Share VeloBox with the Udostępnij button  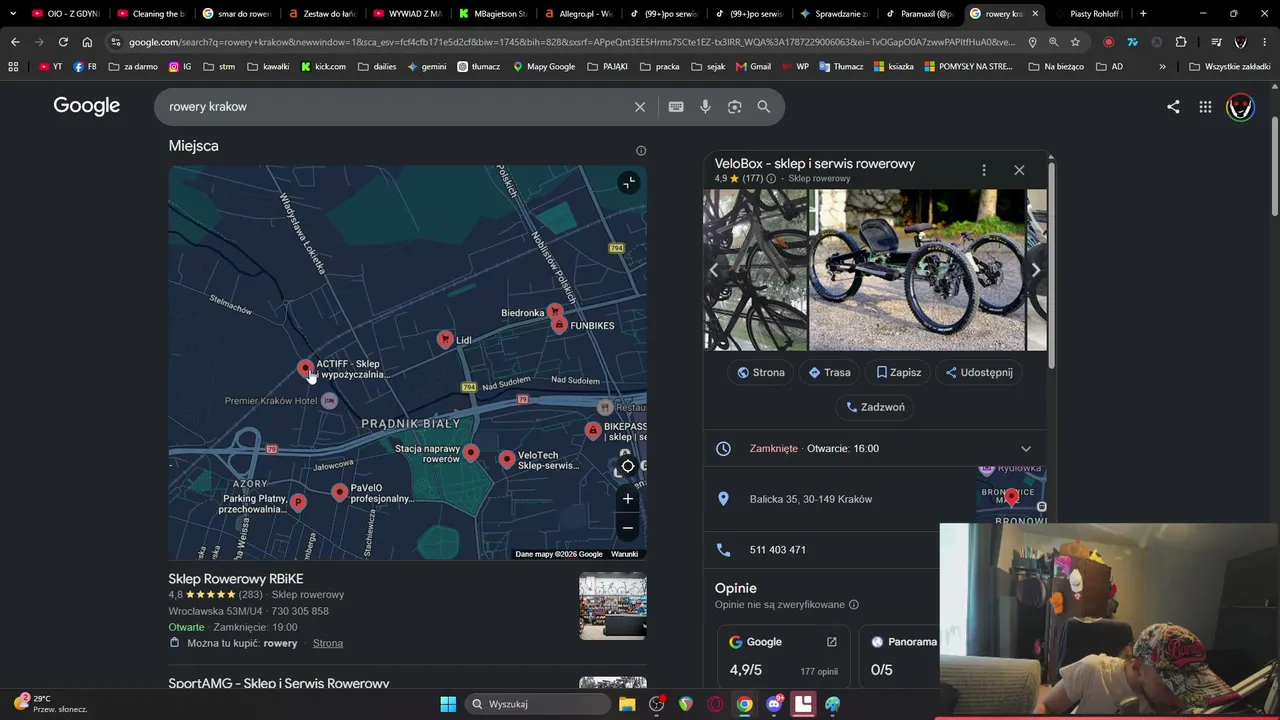(979, 373)
